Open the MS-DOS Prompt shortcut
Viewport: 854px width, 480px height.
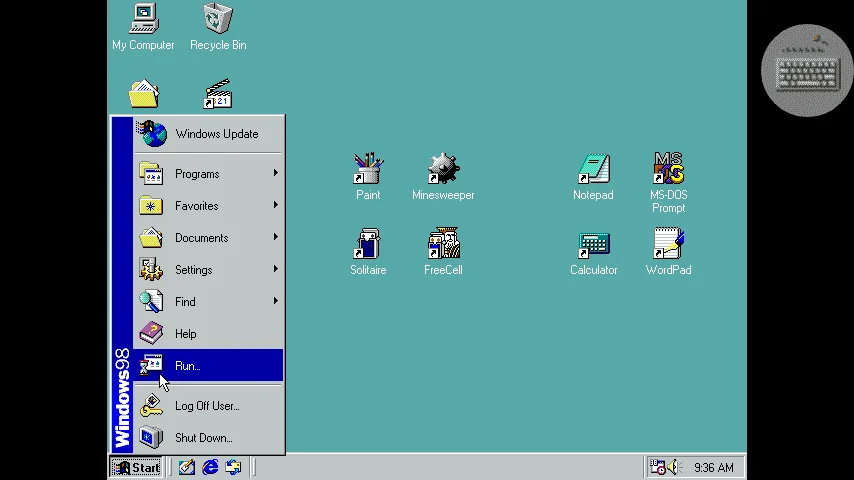point(668,183)
